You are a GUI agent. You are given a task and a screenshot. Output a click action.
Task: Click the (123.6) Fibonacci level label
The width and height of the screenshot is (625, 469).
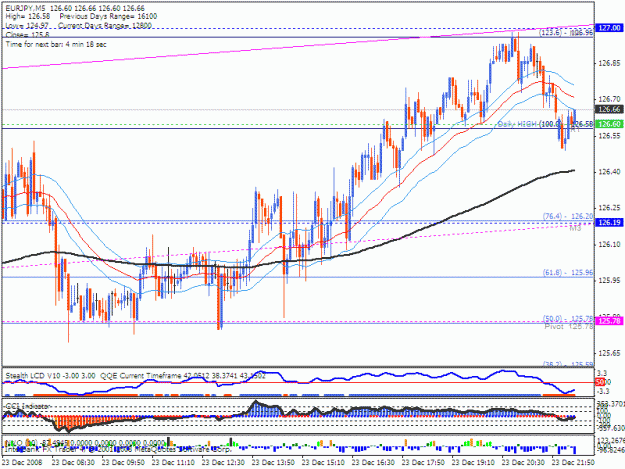coord(566,33)
